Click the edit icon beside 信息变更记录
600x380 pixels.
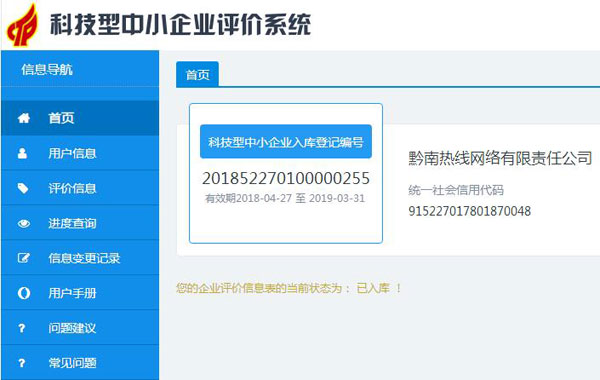[x=23, y=258]
